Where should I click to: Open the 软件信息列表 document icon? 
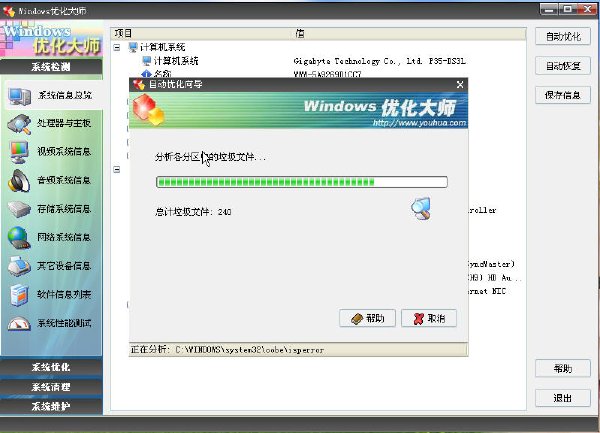tap(19, 295)
